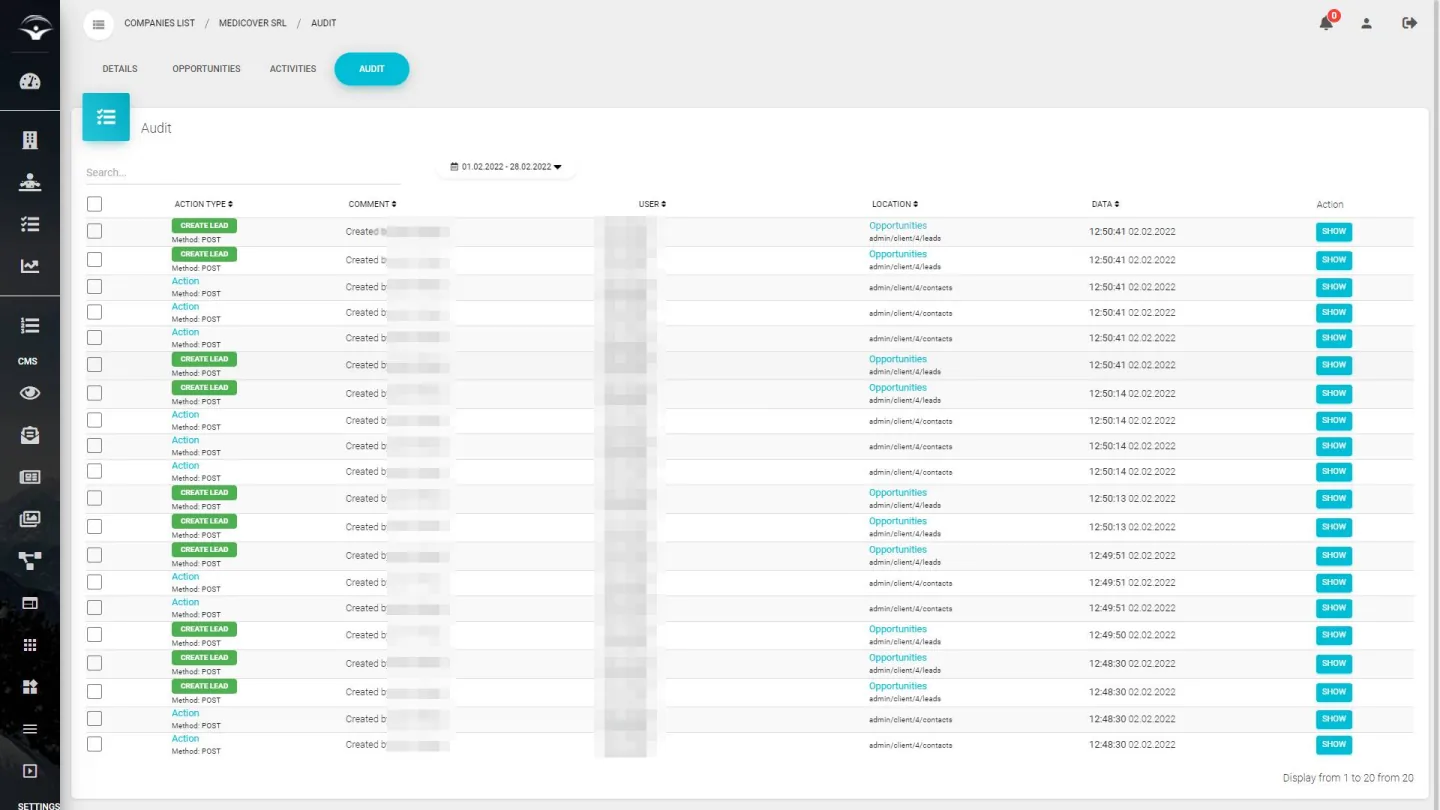
Task: Click the eye icon in the sidebar
Action: [30, 393]
